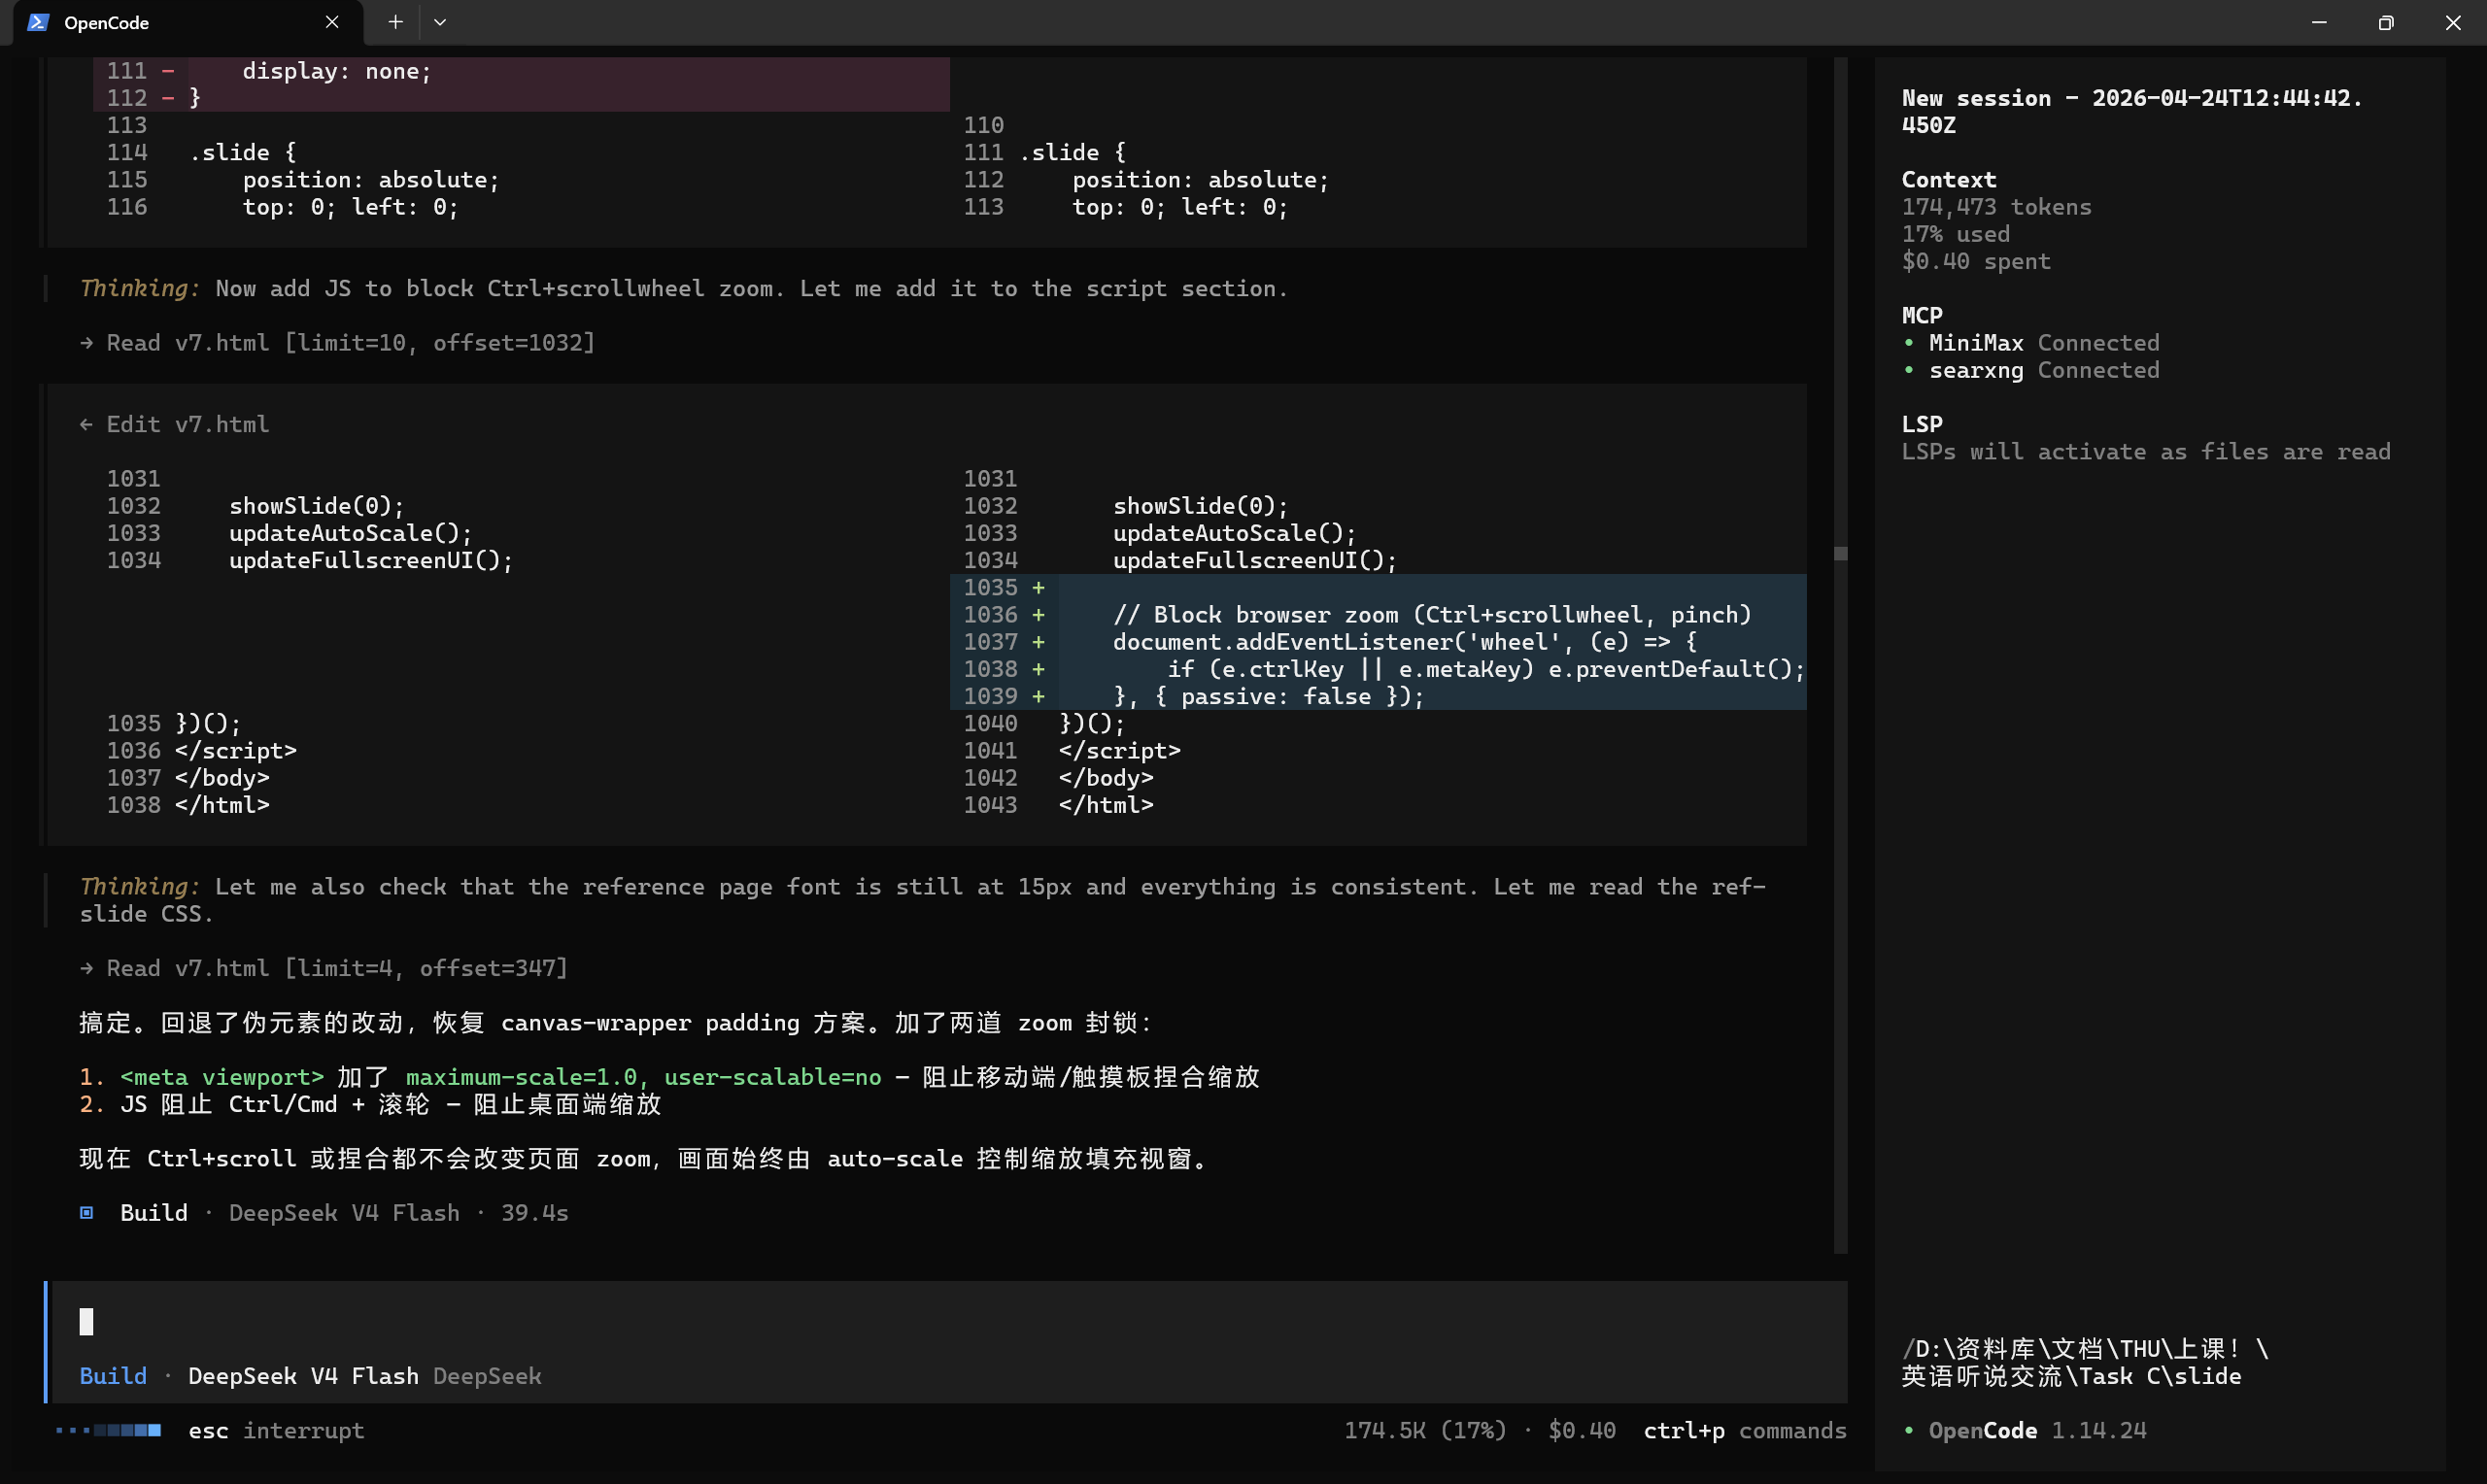This screenshot has height=1484, width=2487.
Task: Open the new tab profile dropdown
Action: tap(440, 22)
